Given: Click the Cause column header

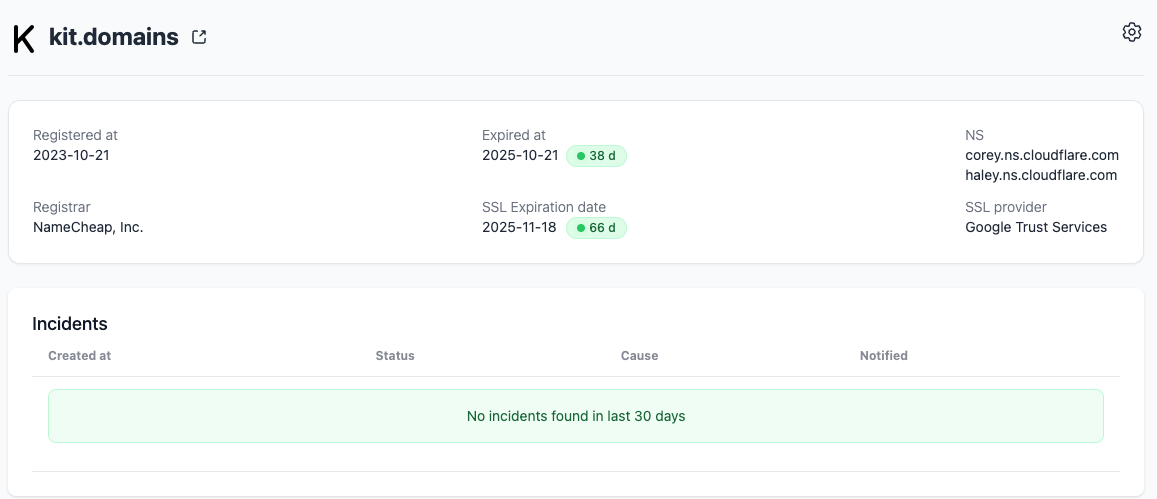Looking at the screenshot, I should tap(639, 356).
